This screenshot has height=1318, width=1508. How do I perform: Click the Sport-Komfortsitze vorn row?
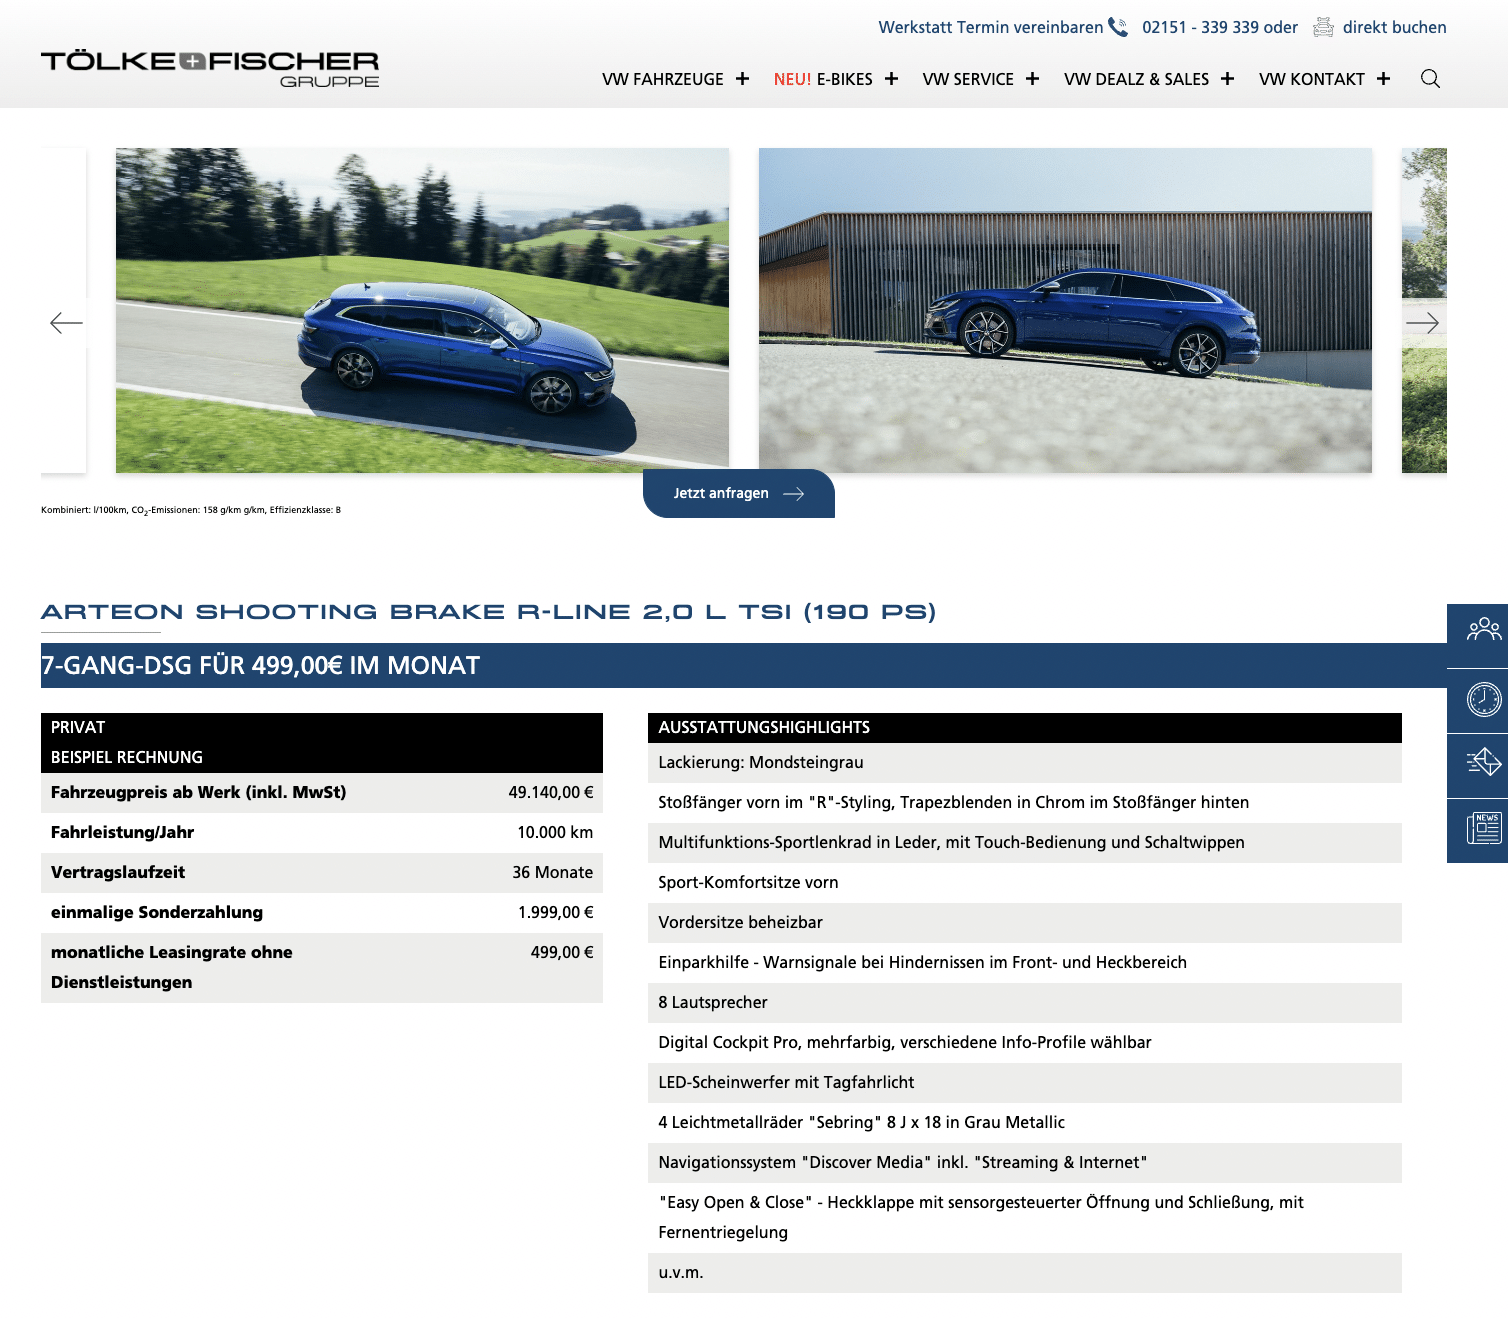pyautogui.click(x=1025, y=883)
